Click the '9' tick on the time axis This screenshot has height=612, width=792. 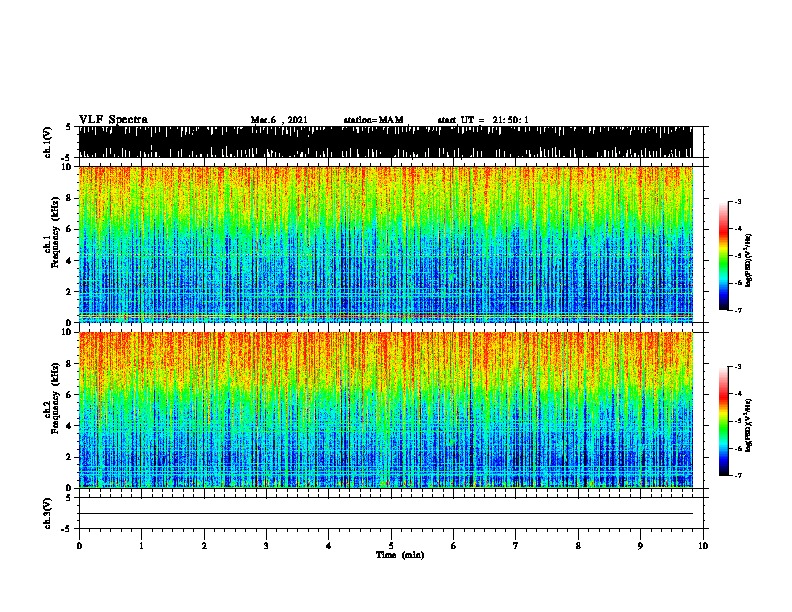pos(640,546)
